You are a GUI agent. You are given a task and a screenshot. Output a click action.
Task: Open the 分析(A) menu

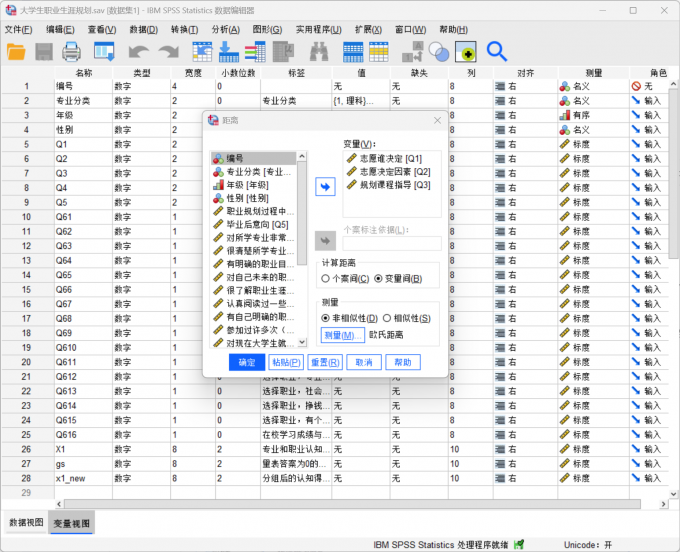tap(226, 29)
